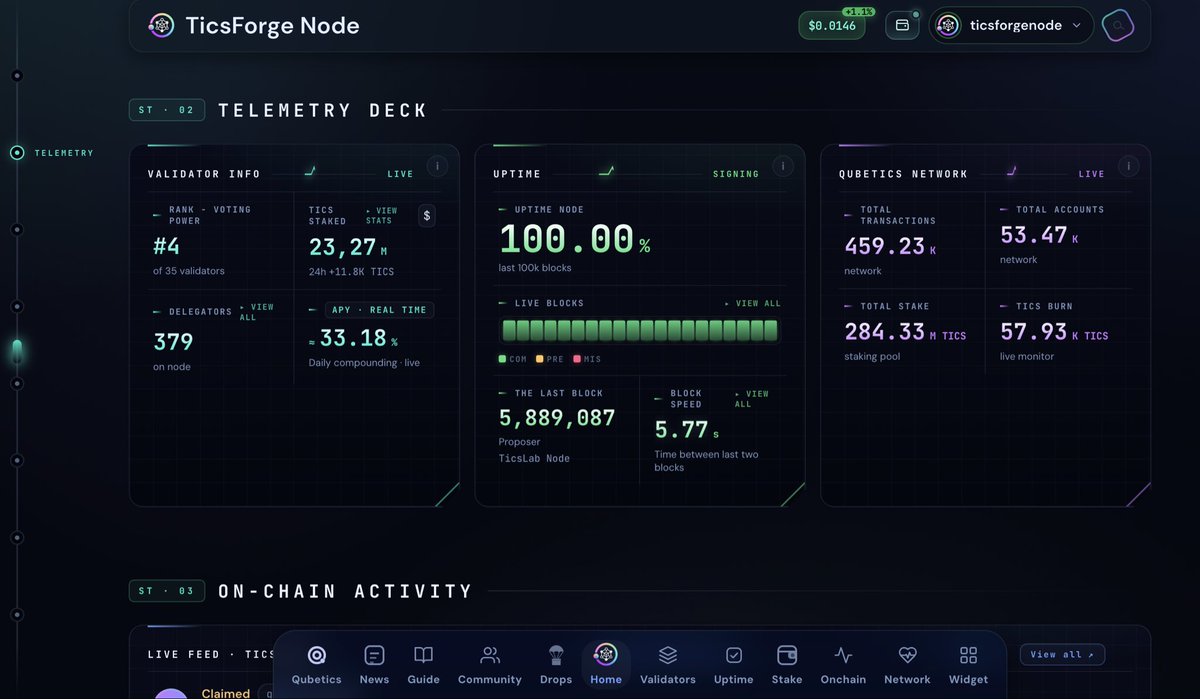Select Home in the bottom dock

click(x=606, y=664)
